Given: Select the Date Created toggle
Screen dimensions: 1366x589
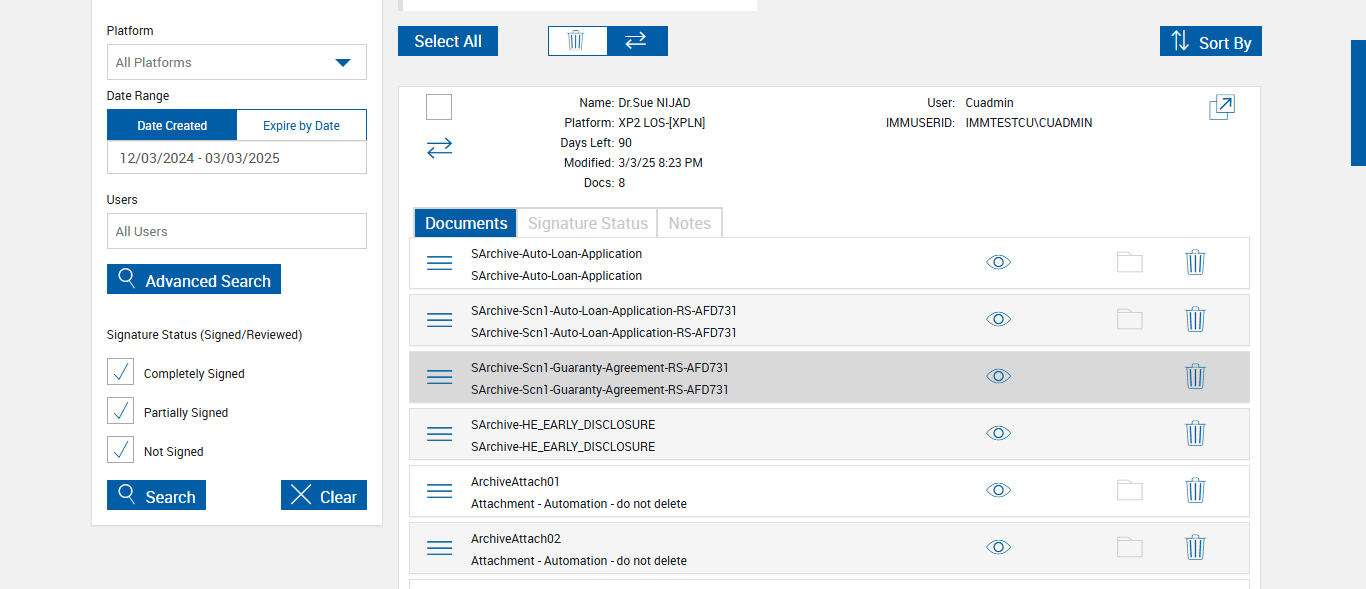Looking at the screenshot, I should click(172, 126).
